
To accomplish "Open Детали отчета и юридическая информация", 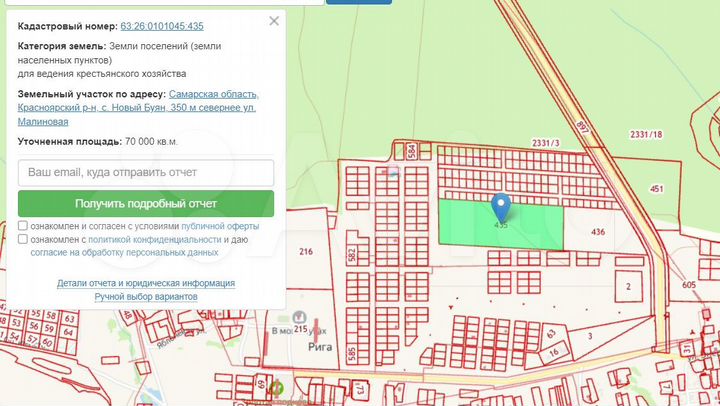I will point(146,283).
